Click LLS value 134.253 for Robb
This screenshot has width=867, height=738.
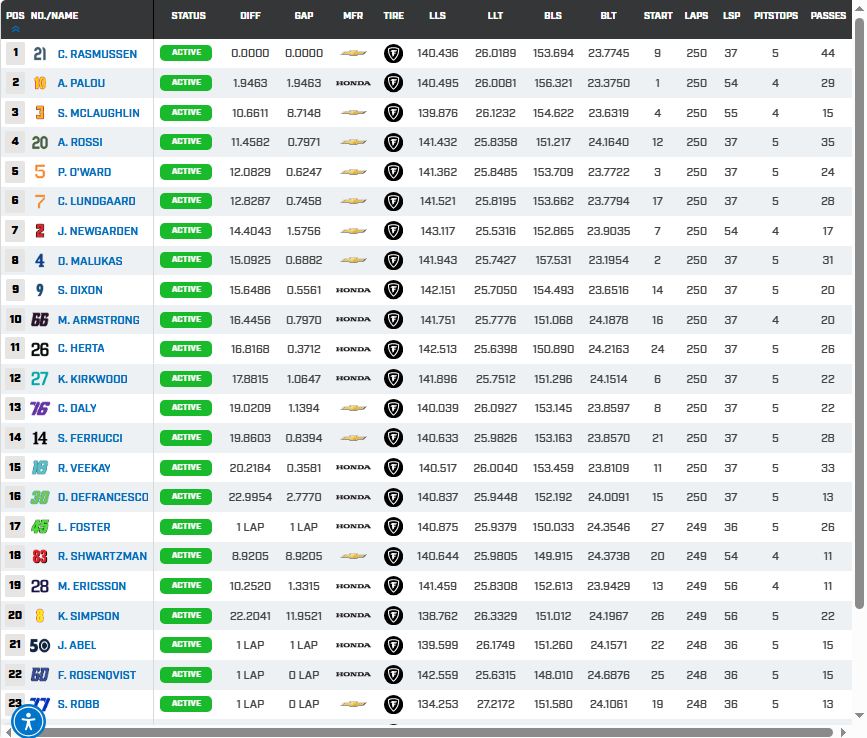[x=437, y=704]
